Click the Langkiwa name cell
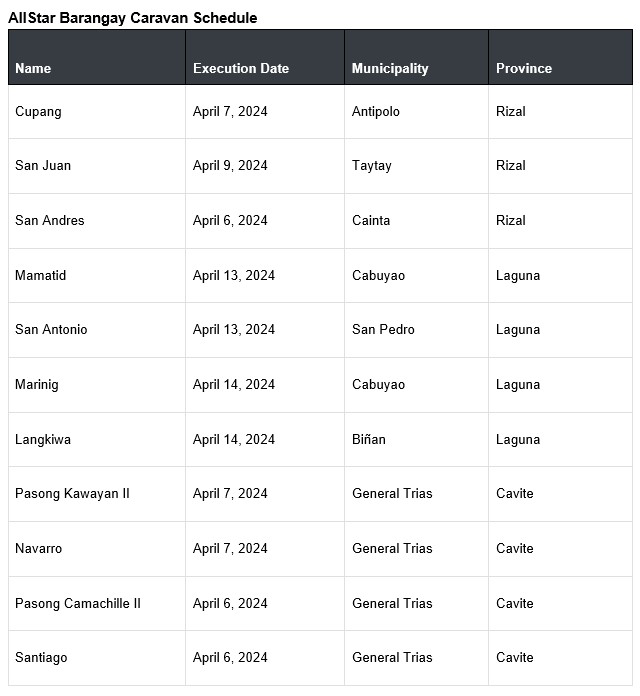640x696 pixels. pyautogui.click(x=43, y=439)
